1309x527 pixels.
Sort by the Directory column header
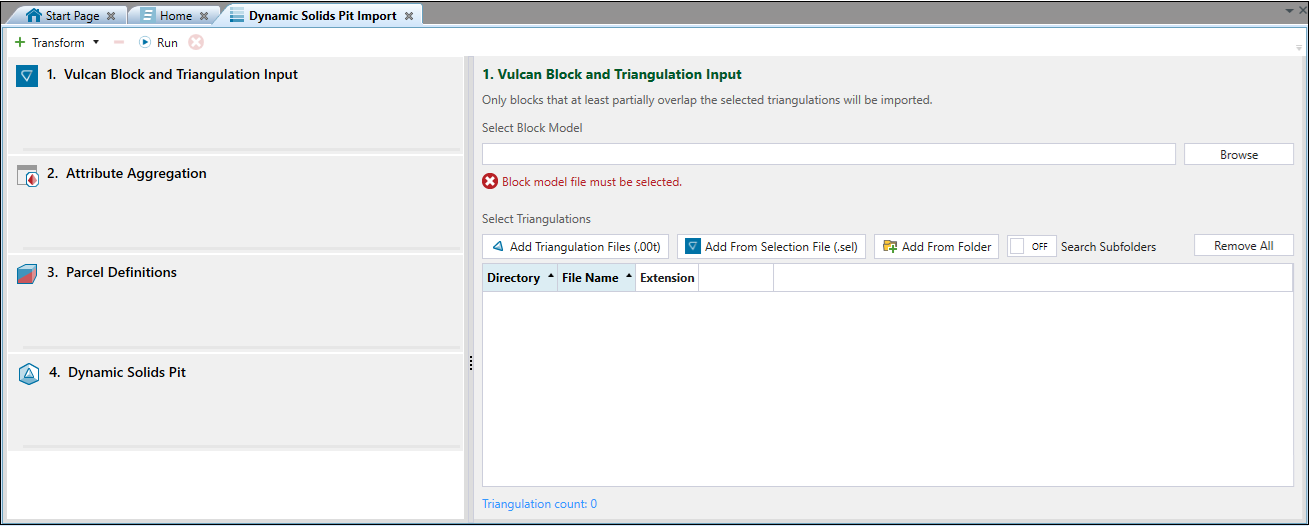tap(520, 278)
